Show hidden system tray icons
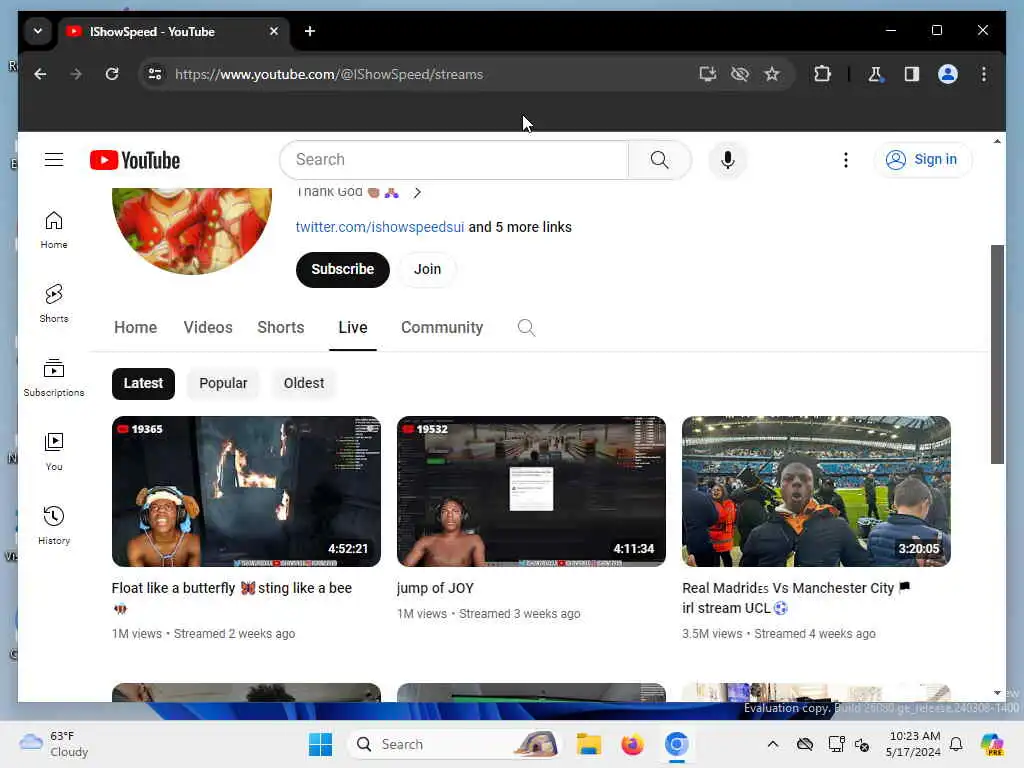 [773, 744]
